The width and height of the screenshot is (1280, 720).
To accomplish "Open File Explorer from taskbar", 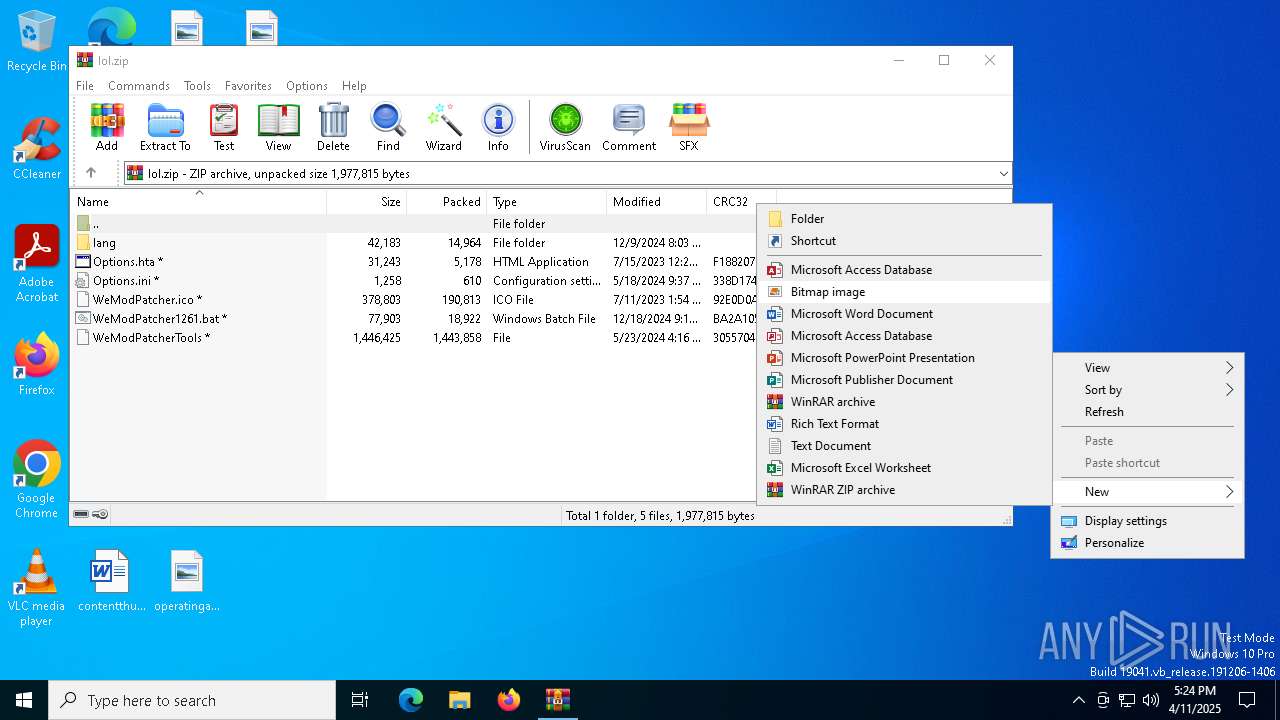I will pyautogui.click(x=460, y=700).
